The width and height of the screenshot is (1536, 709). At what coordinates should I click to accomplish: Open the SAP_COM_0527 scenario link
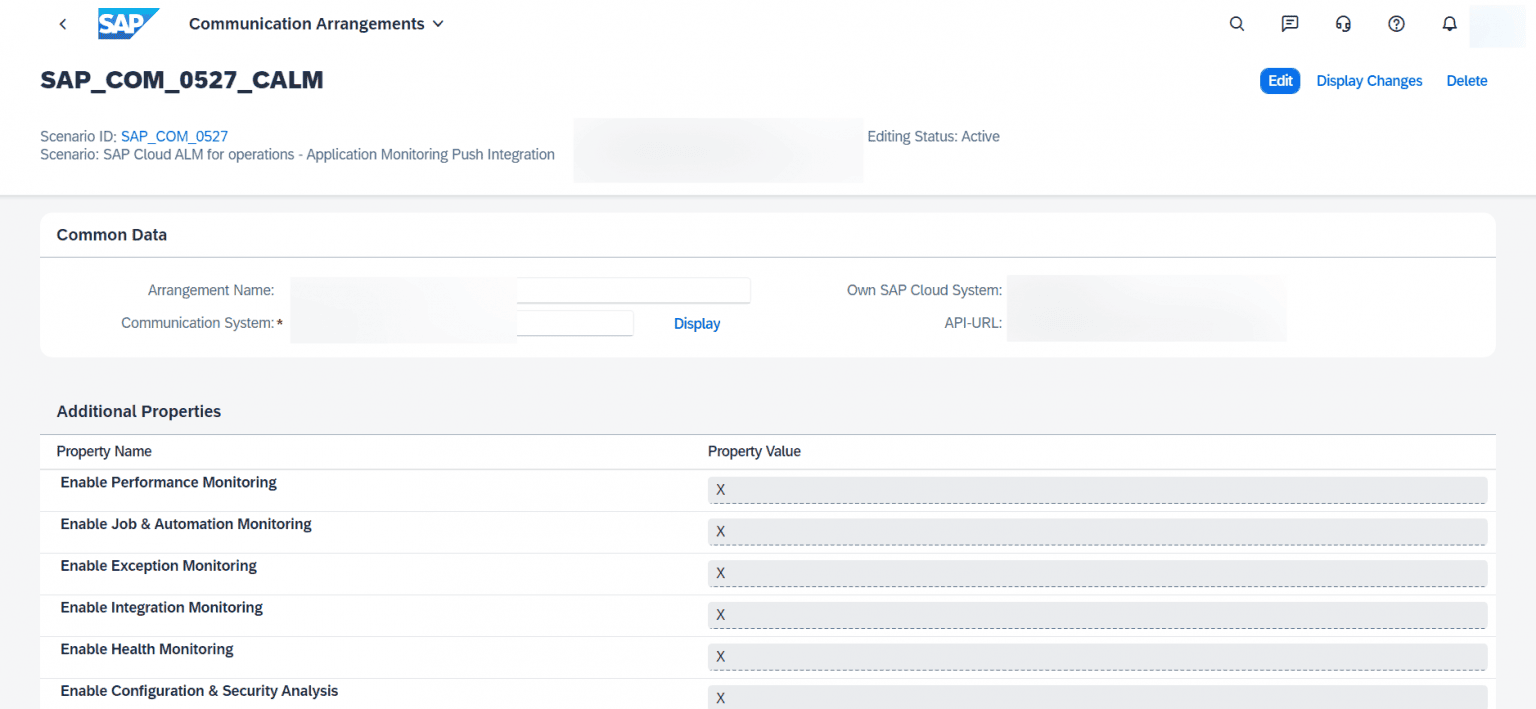coord(174,136)
